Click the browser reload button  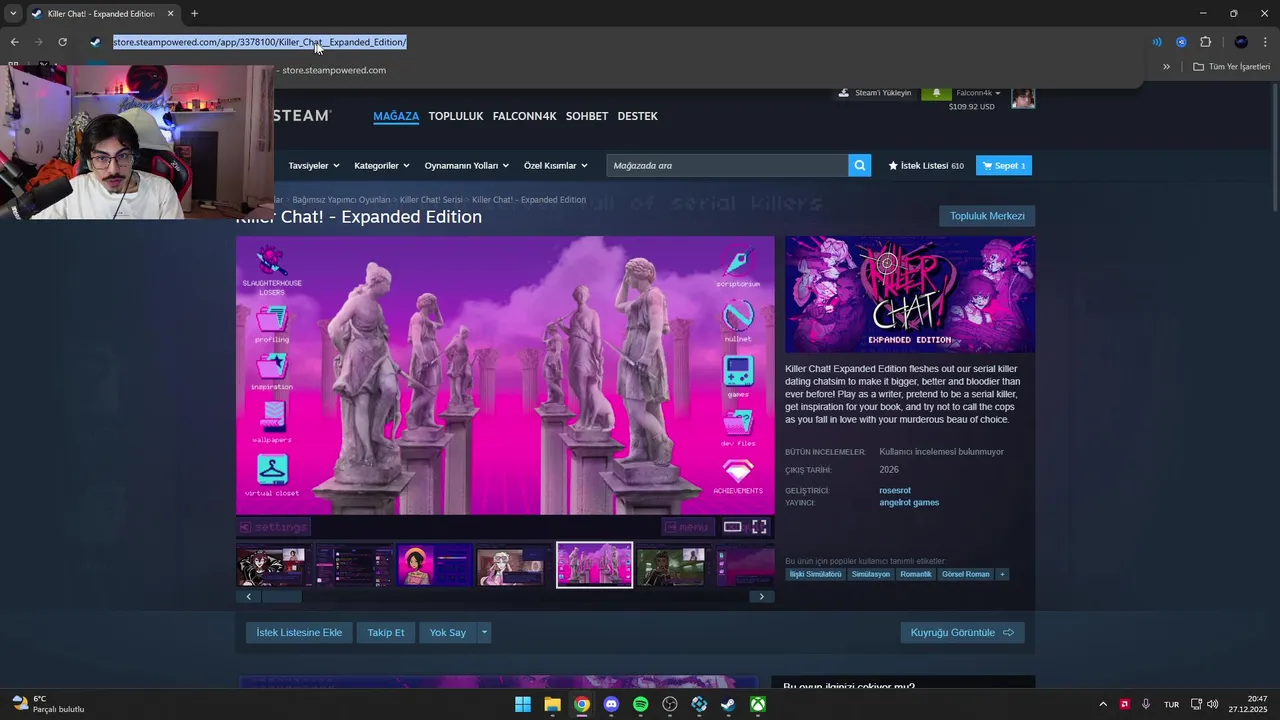coord(62,42)
